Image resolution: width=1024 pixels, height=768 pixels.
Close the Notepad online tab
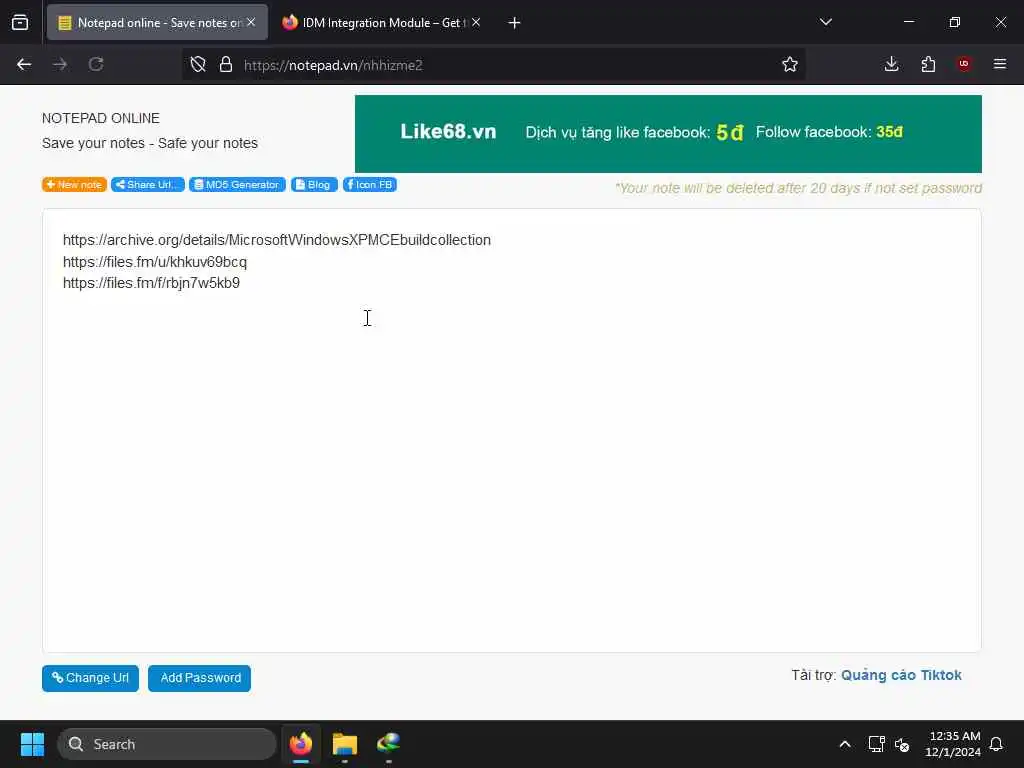(x=251, y=22)
